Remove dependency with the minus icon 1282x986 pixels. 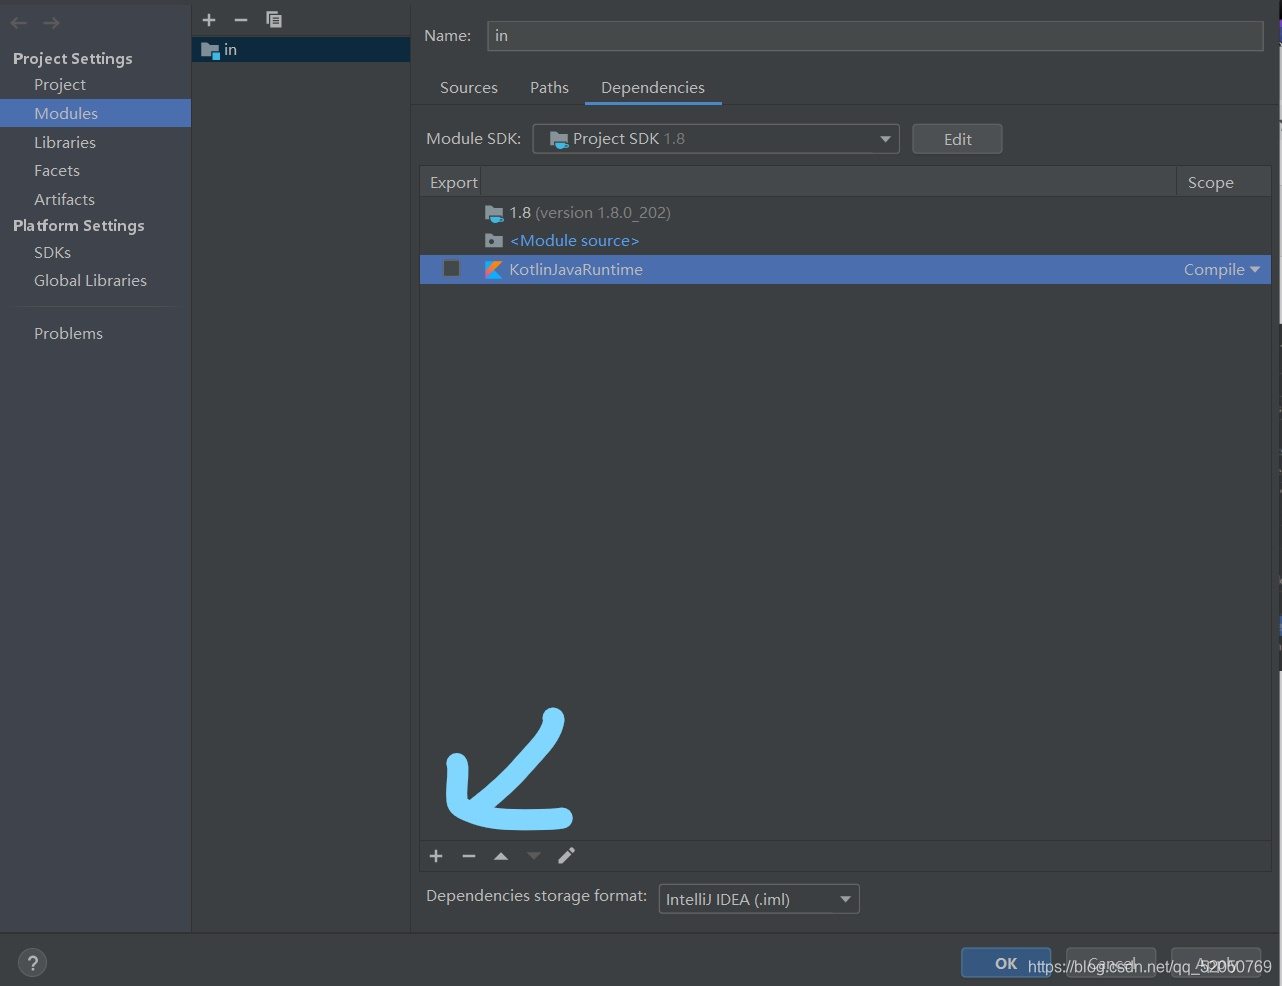point(469,856)
